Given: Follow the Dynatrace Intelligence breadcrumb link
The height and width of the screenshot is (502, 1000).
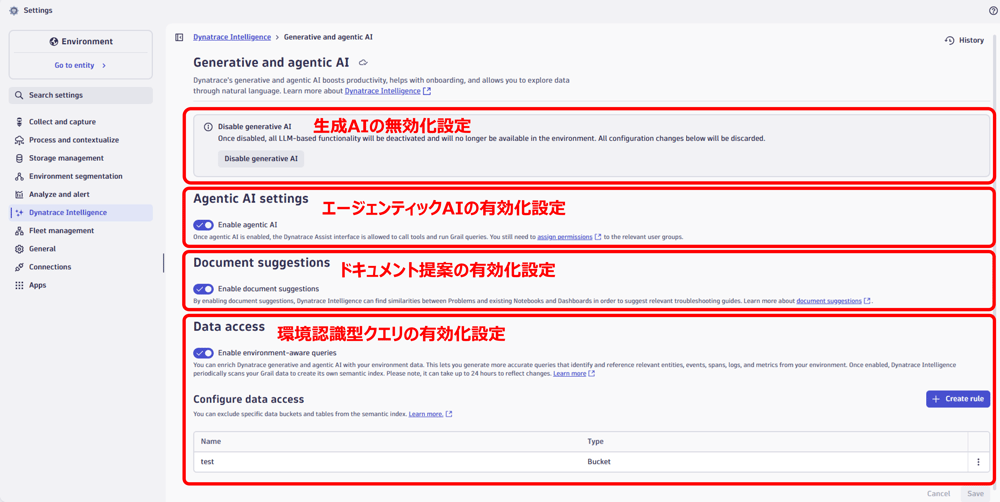Looking at the screenshot, I should pyautogui.click(x=232, y=37).
